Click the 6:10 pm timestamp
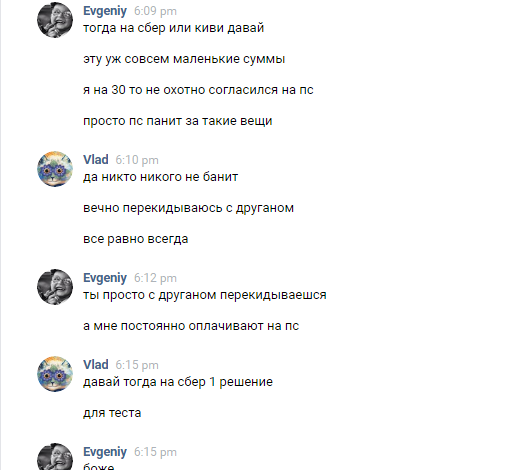 (137, 160)
